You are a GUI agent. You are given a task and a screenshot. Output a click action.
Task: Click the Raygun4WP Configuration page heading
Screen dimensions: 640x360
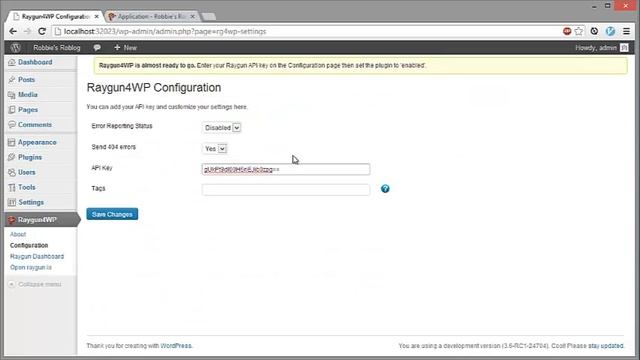[154, 88]
